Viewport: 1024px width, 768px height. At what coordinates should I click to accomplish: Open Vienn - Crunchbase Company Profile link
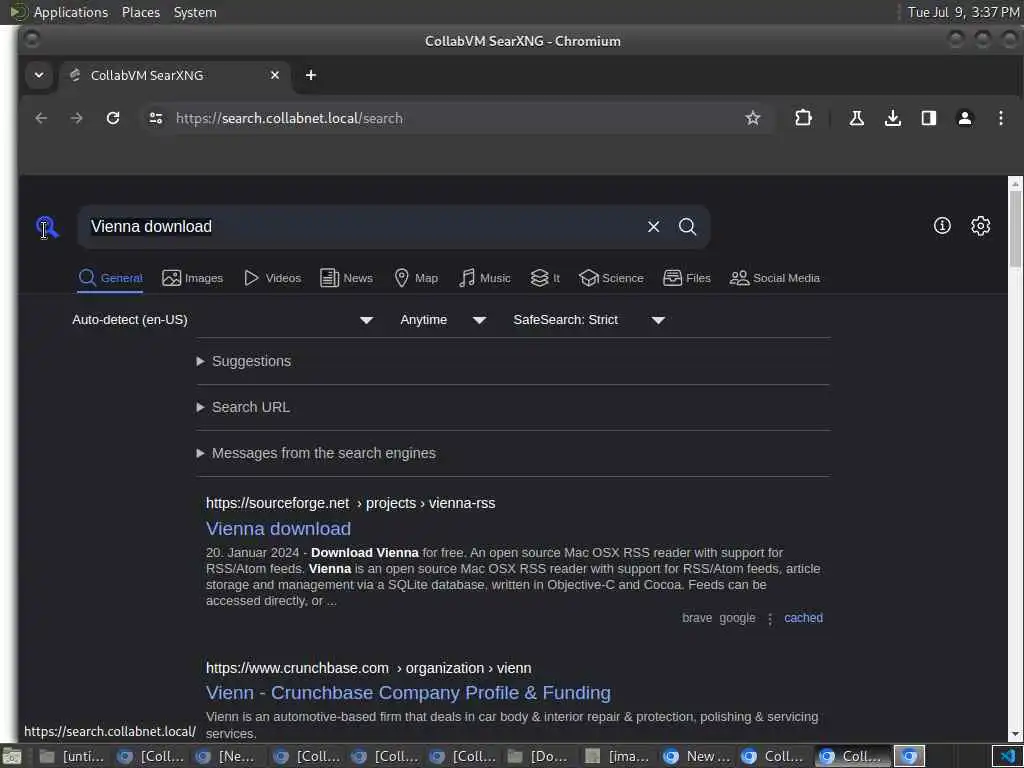pos(408,693)
